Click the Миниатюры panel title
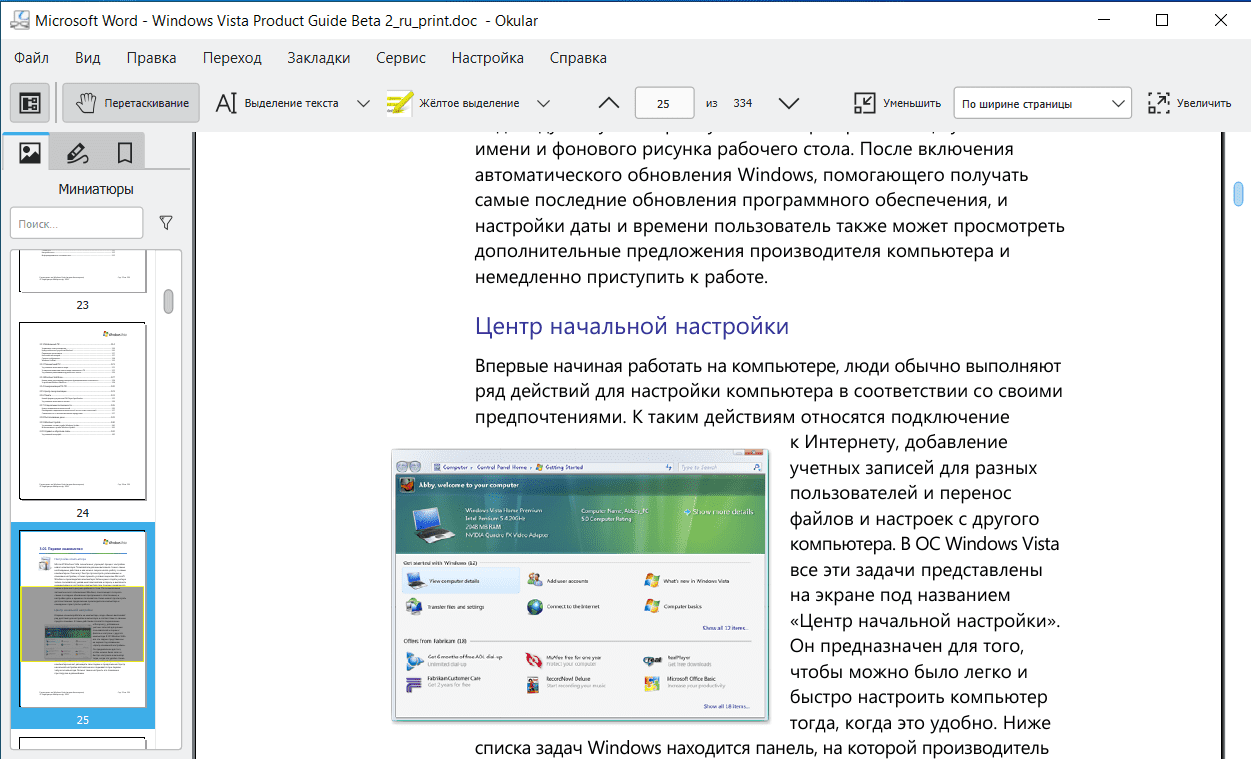This screenshot has width=1251, height=759. [96, 189]
